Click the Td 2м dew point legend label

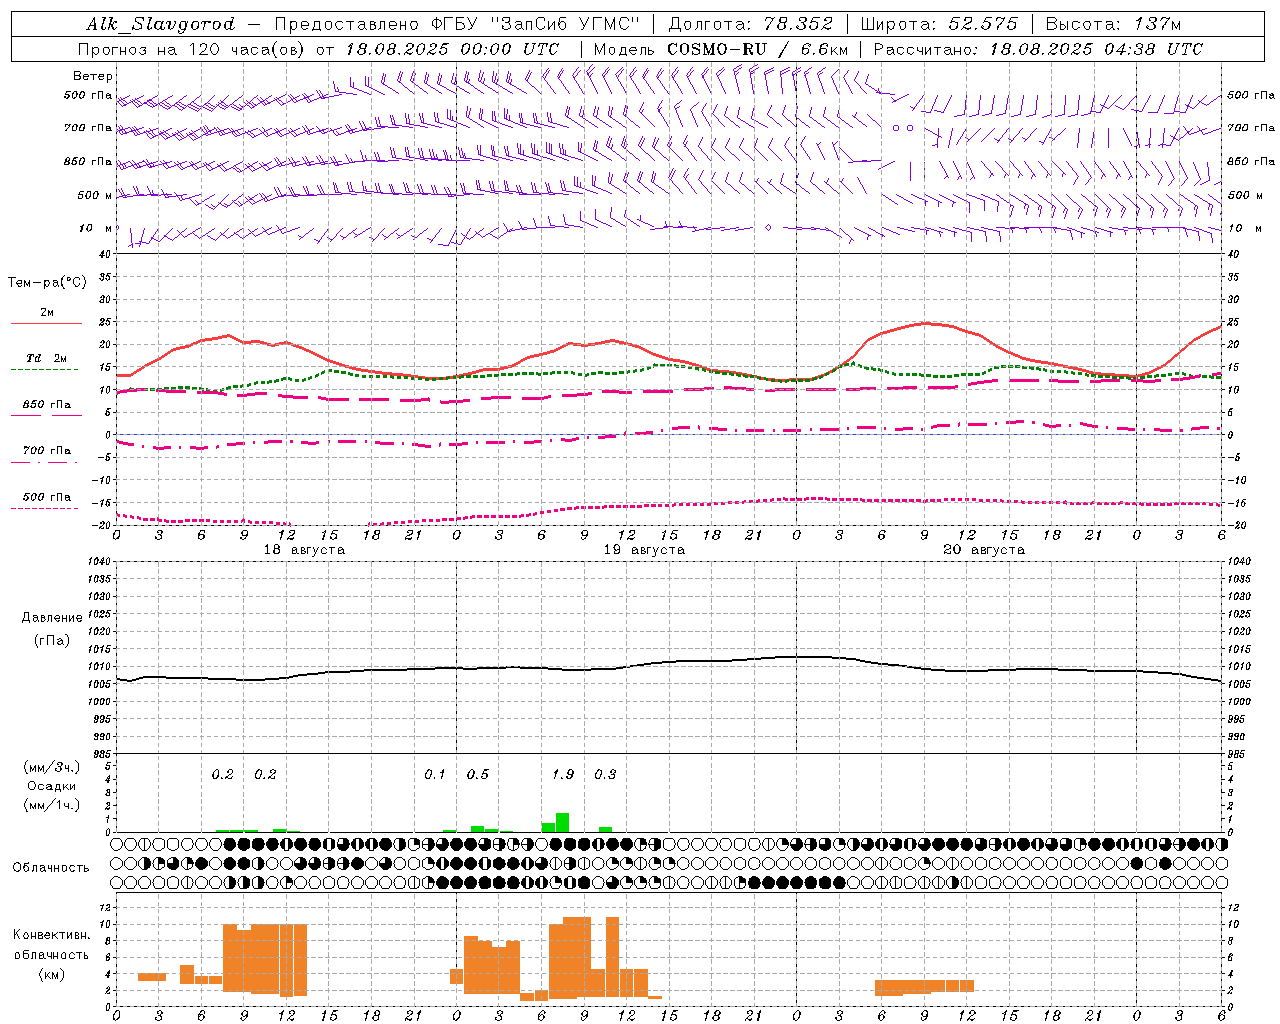46,358
